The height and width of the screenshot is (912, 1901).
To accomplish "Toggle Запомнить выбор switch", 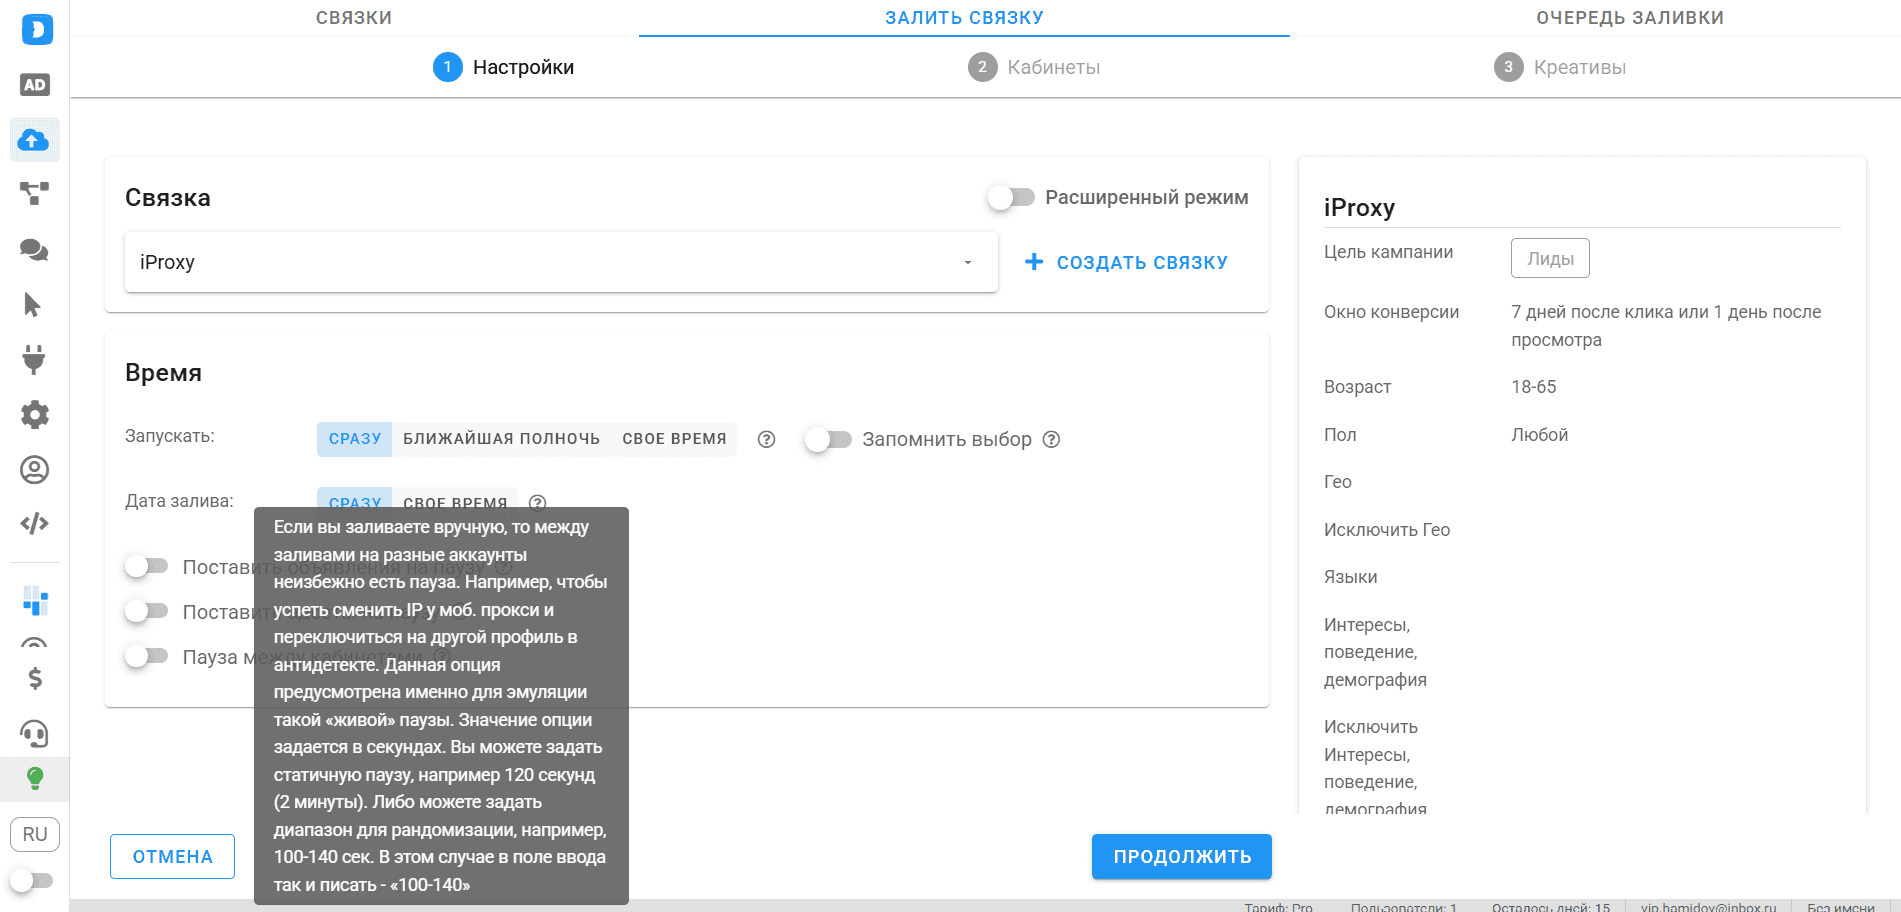I will click(x=828, y=440).
